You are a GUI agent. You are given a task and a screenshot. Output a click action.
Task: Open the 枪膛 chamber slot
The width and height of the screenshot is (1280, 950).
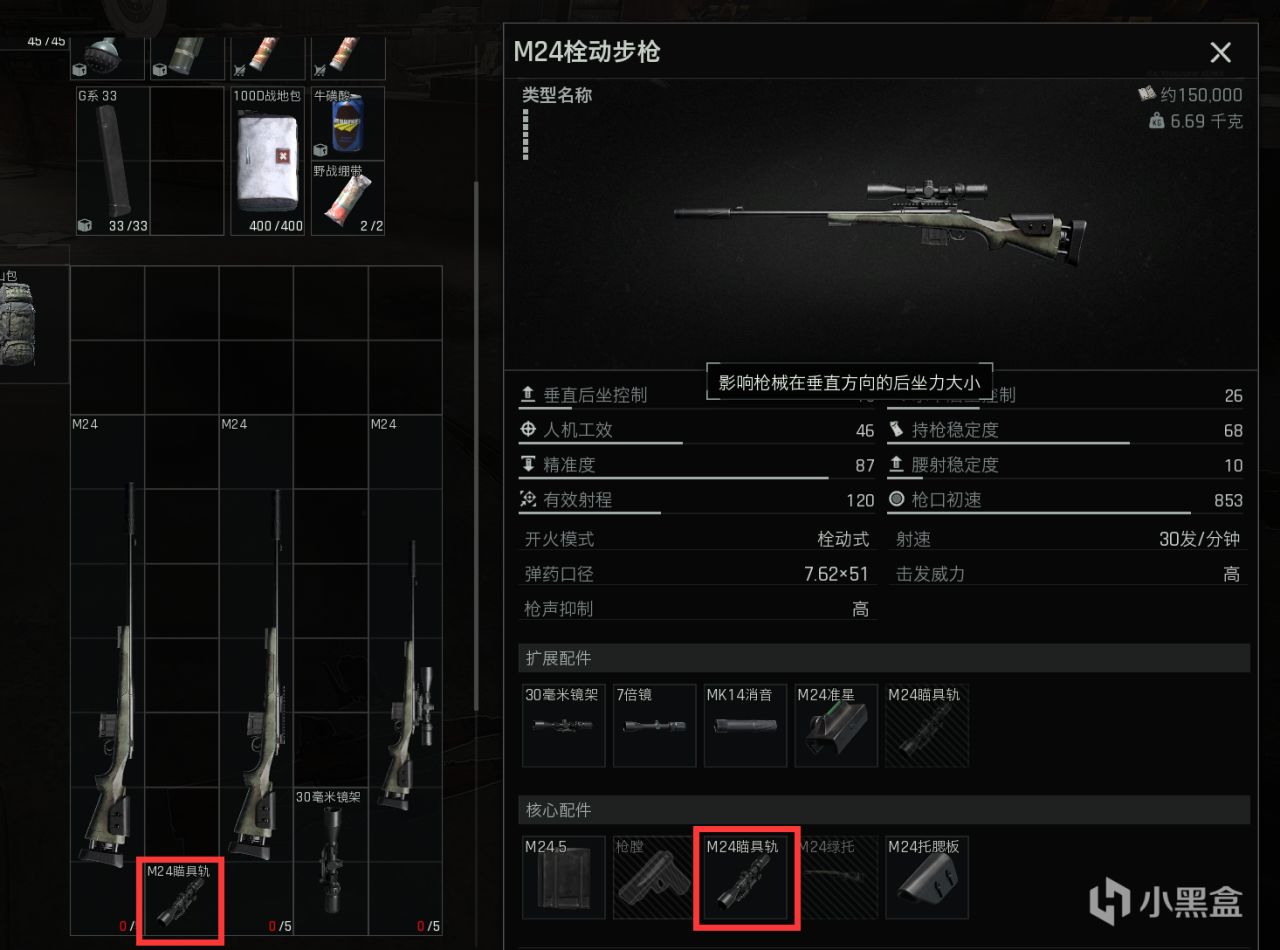pyautogui.click(x=654, y=877)
